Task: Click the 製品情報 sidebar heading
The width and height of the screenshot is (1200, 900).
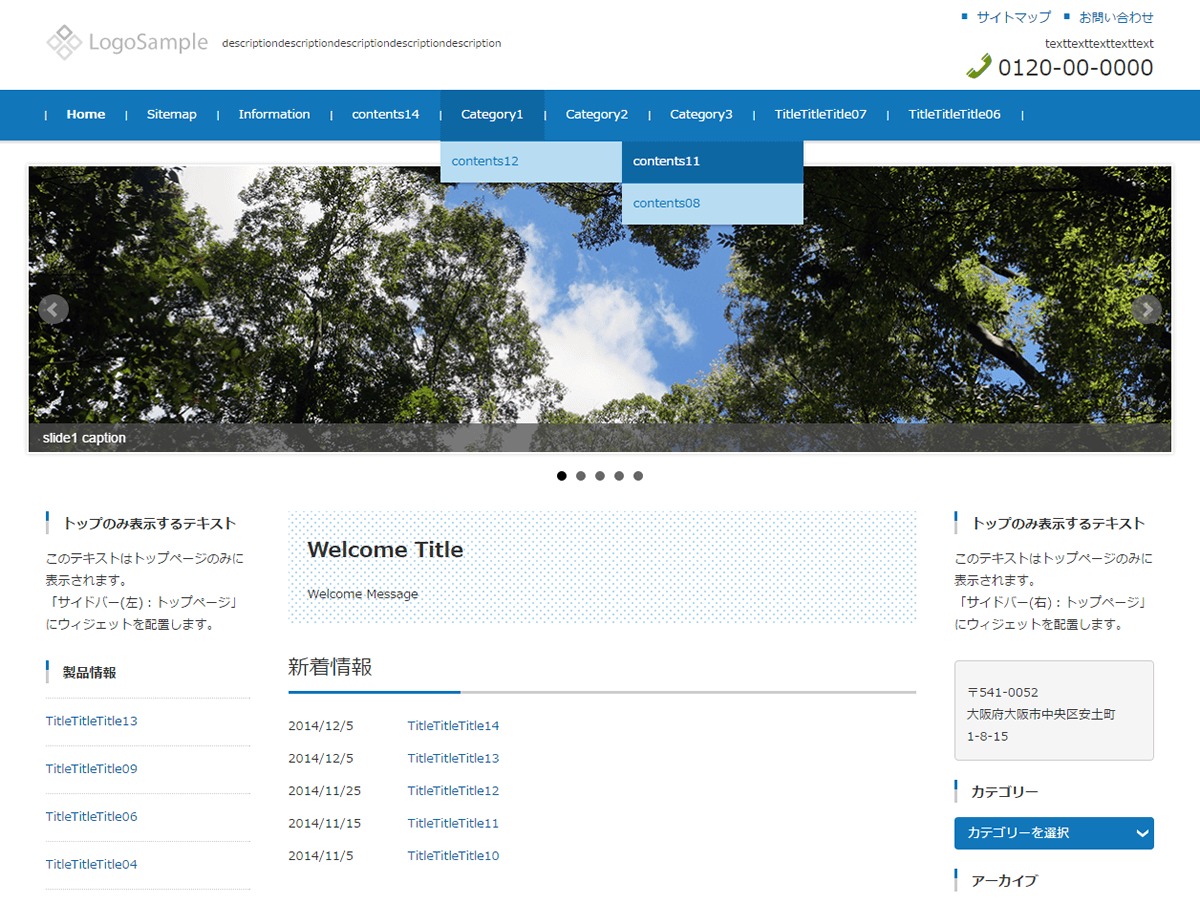Action: click(89, 672)
